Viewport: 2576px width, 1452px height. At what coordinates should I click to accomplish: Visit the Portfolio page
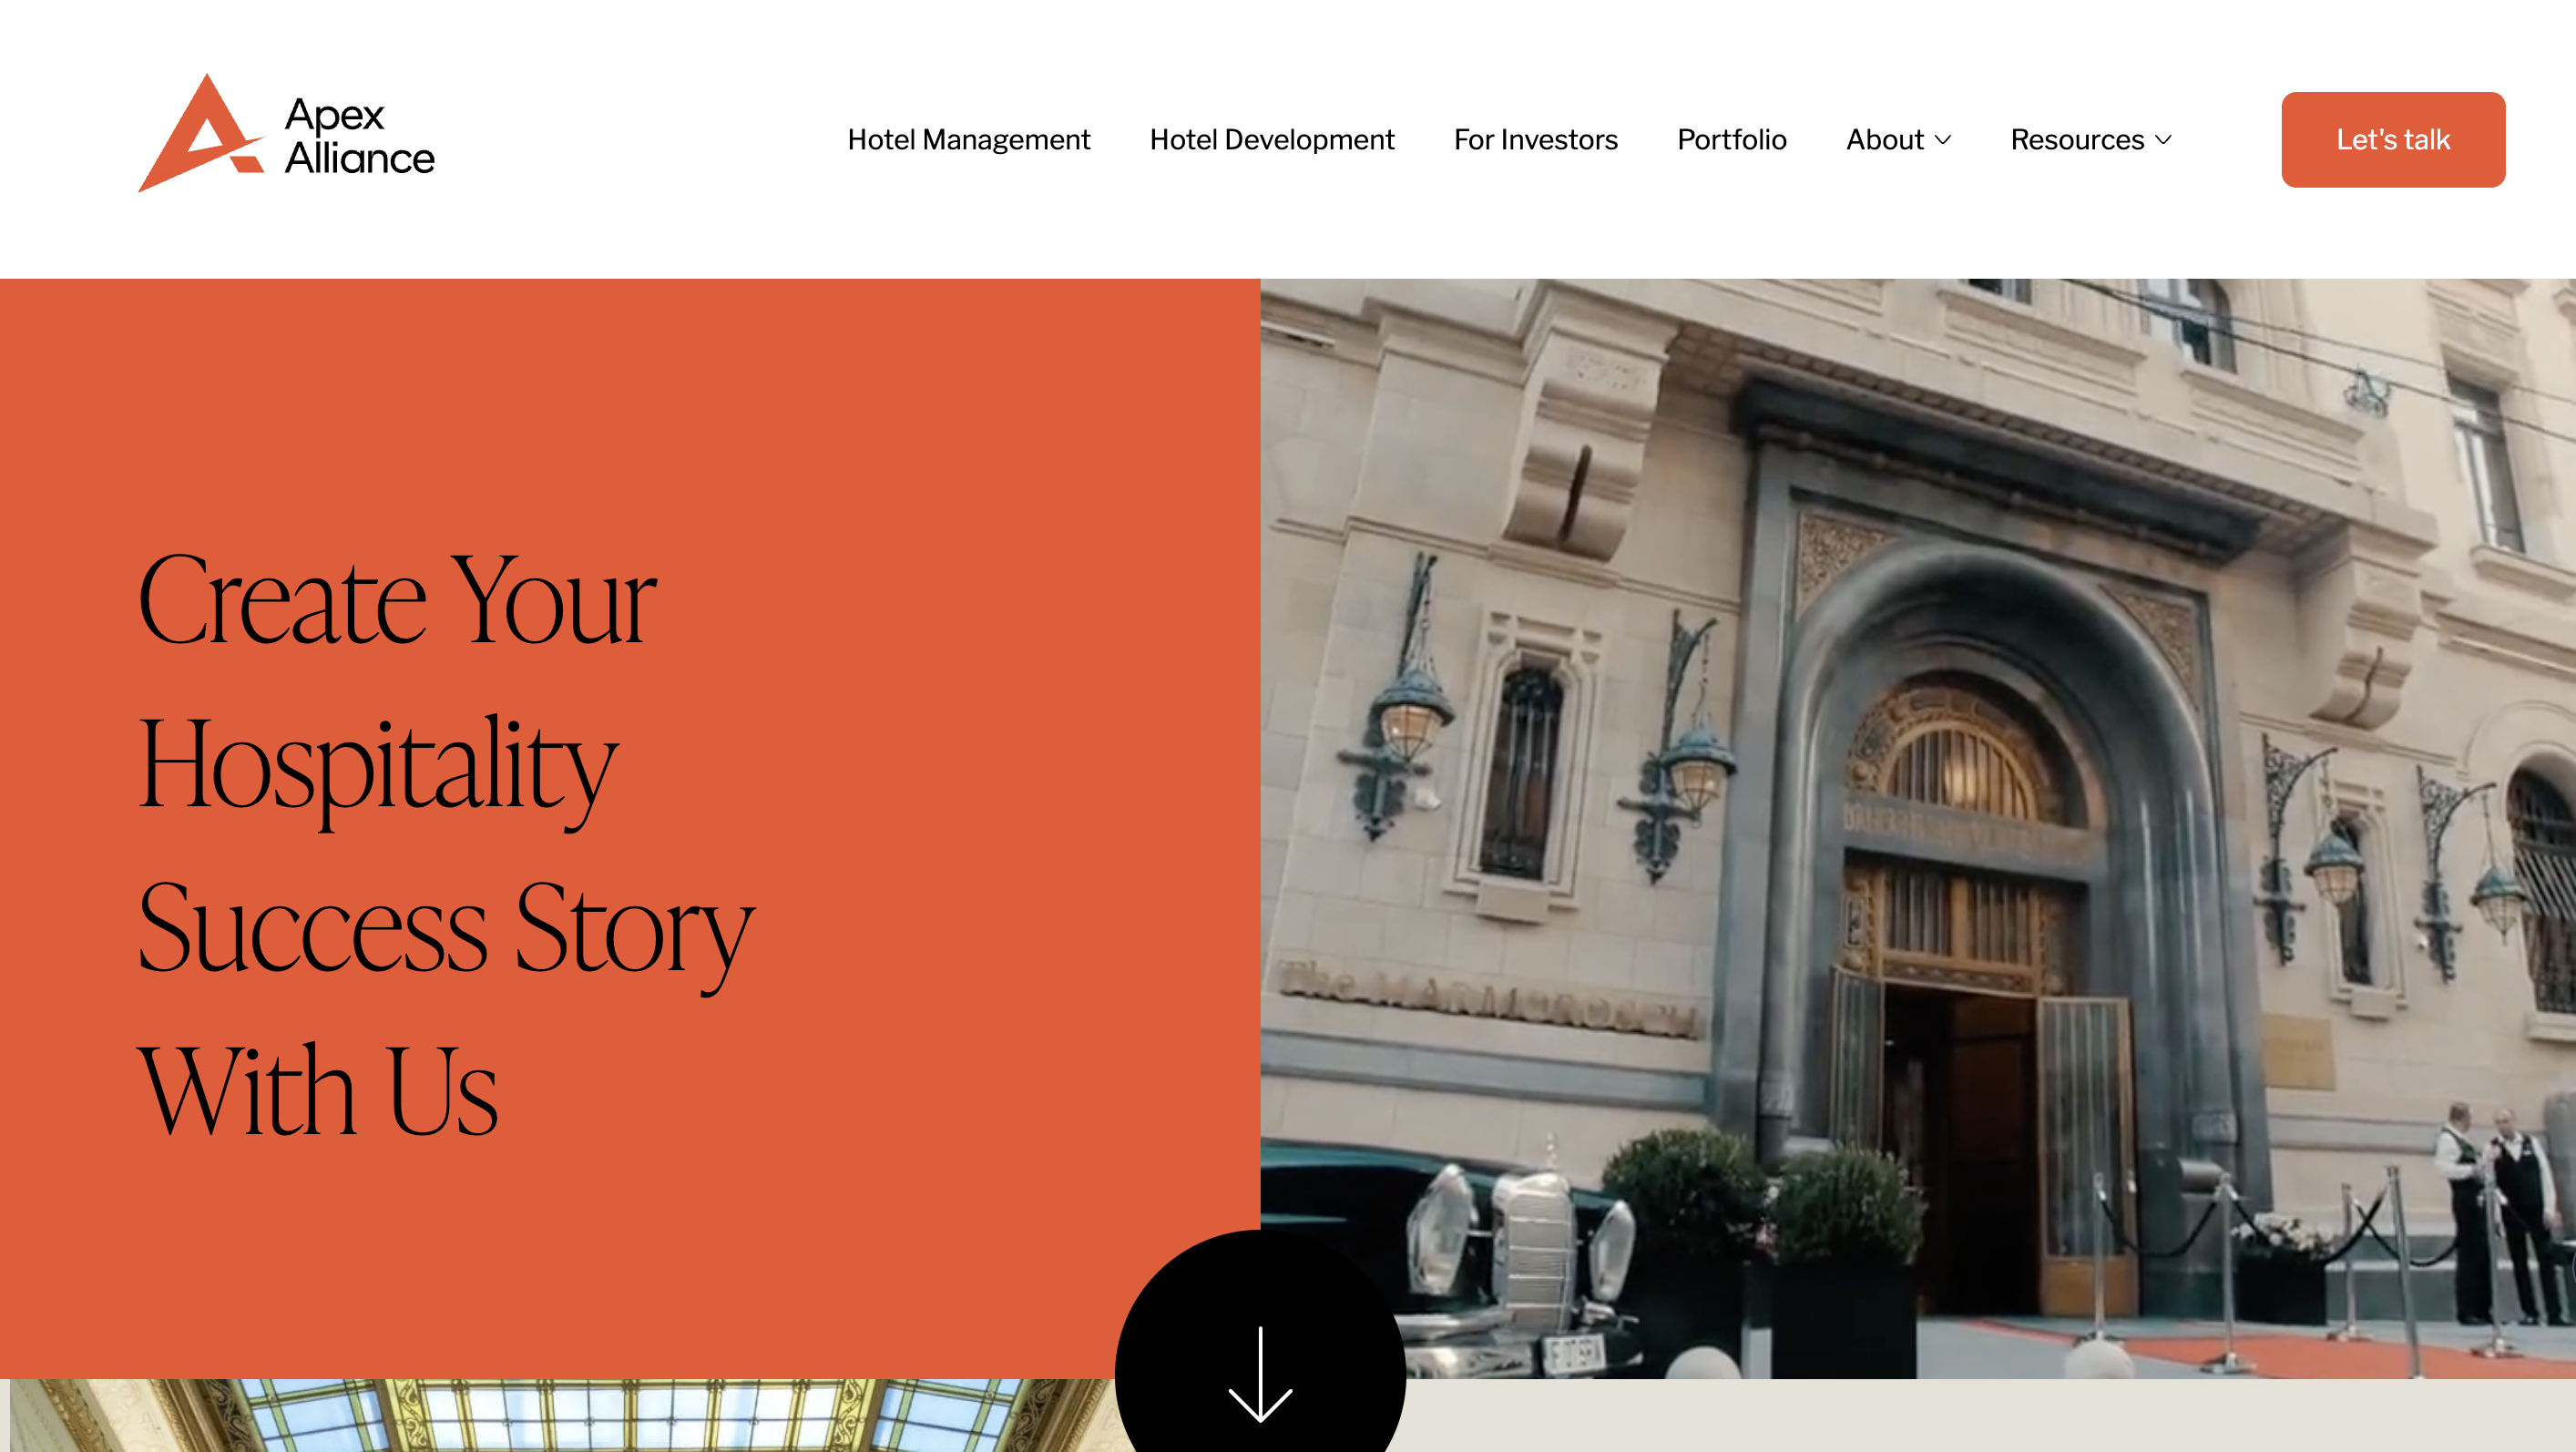pos(1731,139)
